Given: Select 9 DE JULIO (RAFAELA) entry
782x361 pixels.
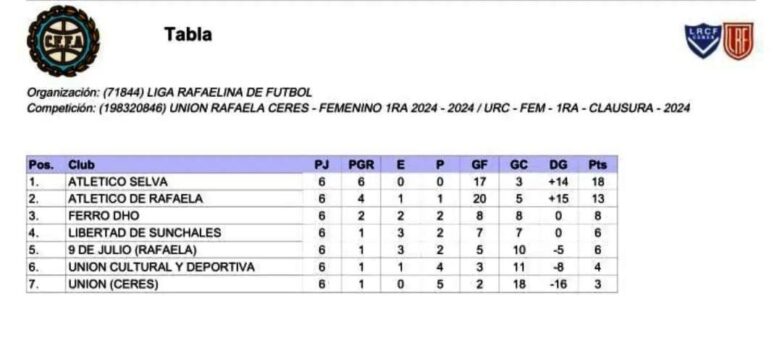Looking at the screenshot, I should (133, 250).
